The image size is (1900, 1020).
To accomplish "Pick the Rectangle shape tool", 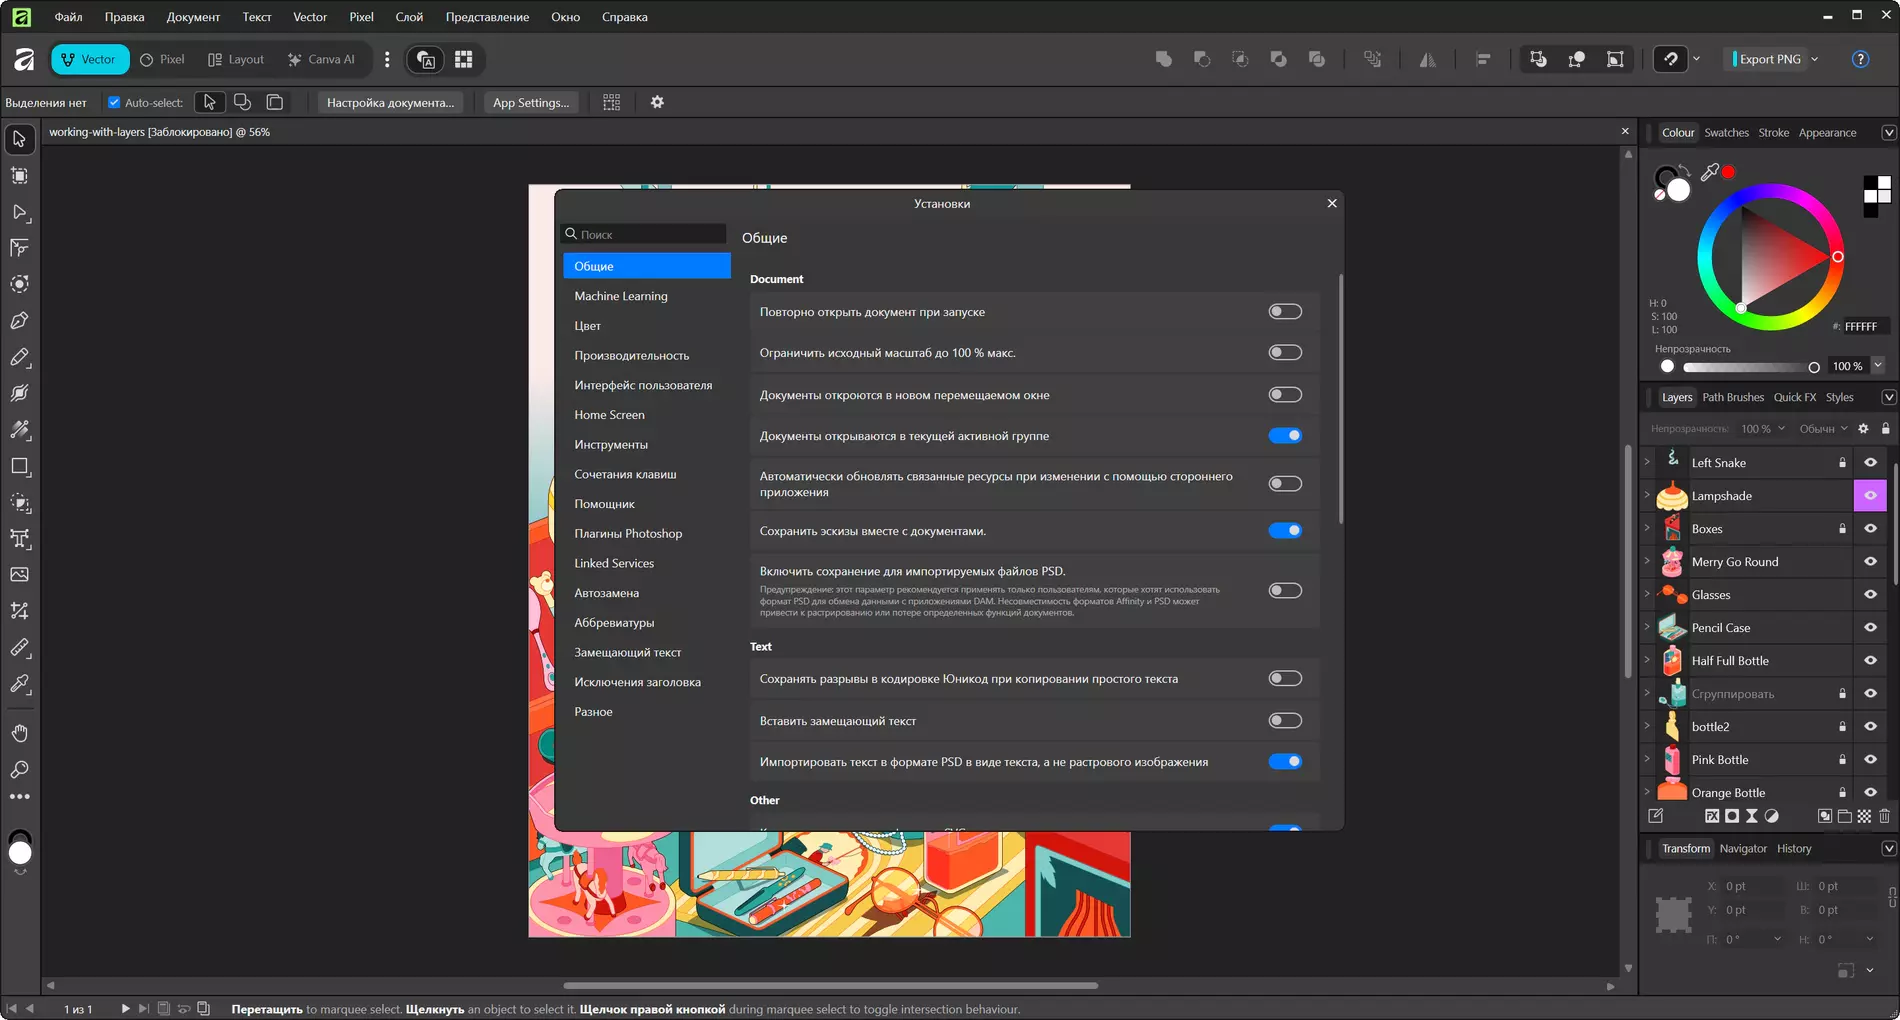I will pyautogui.click(x=19, y=466).
